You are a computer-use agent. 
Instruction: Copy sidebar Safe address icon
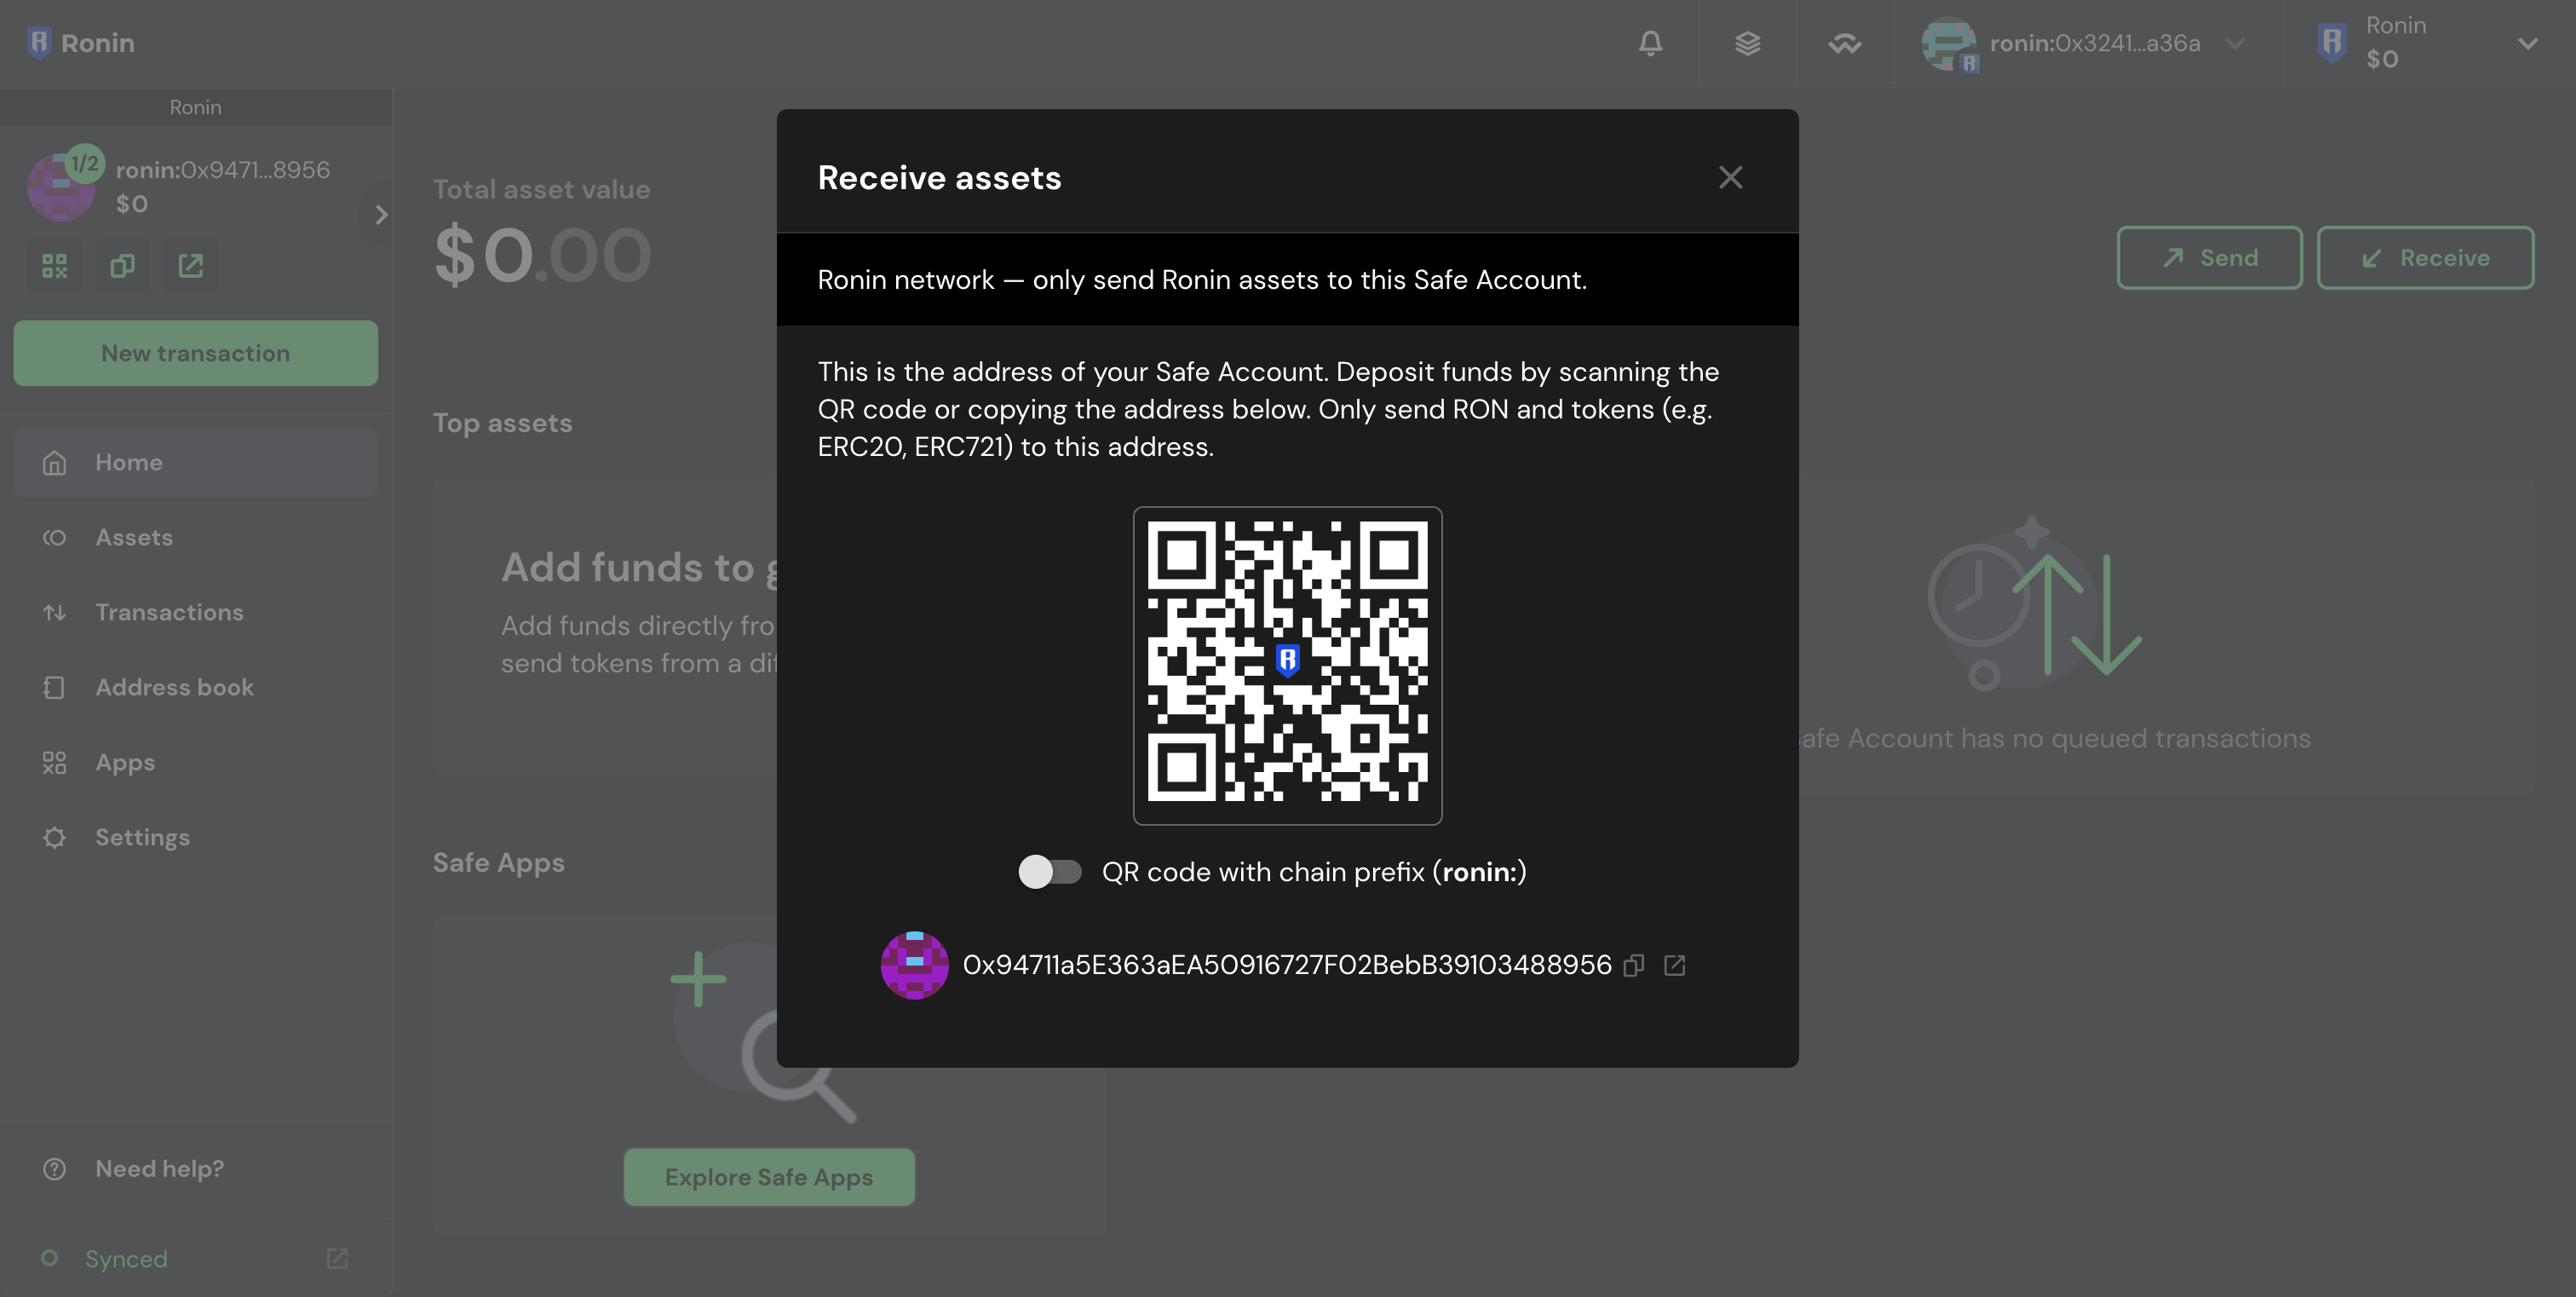pyautogui.click(x=122, y=265)
